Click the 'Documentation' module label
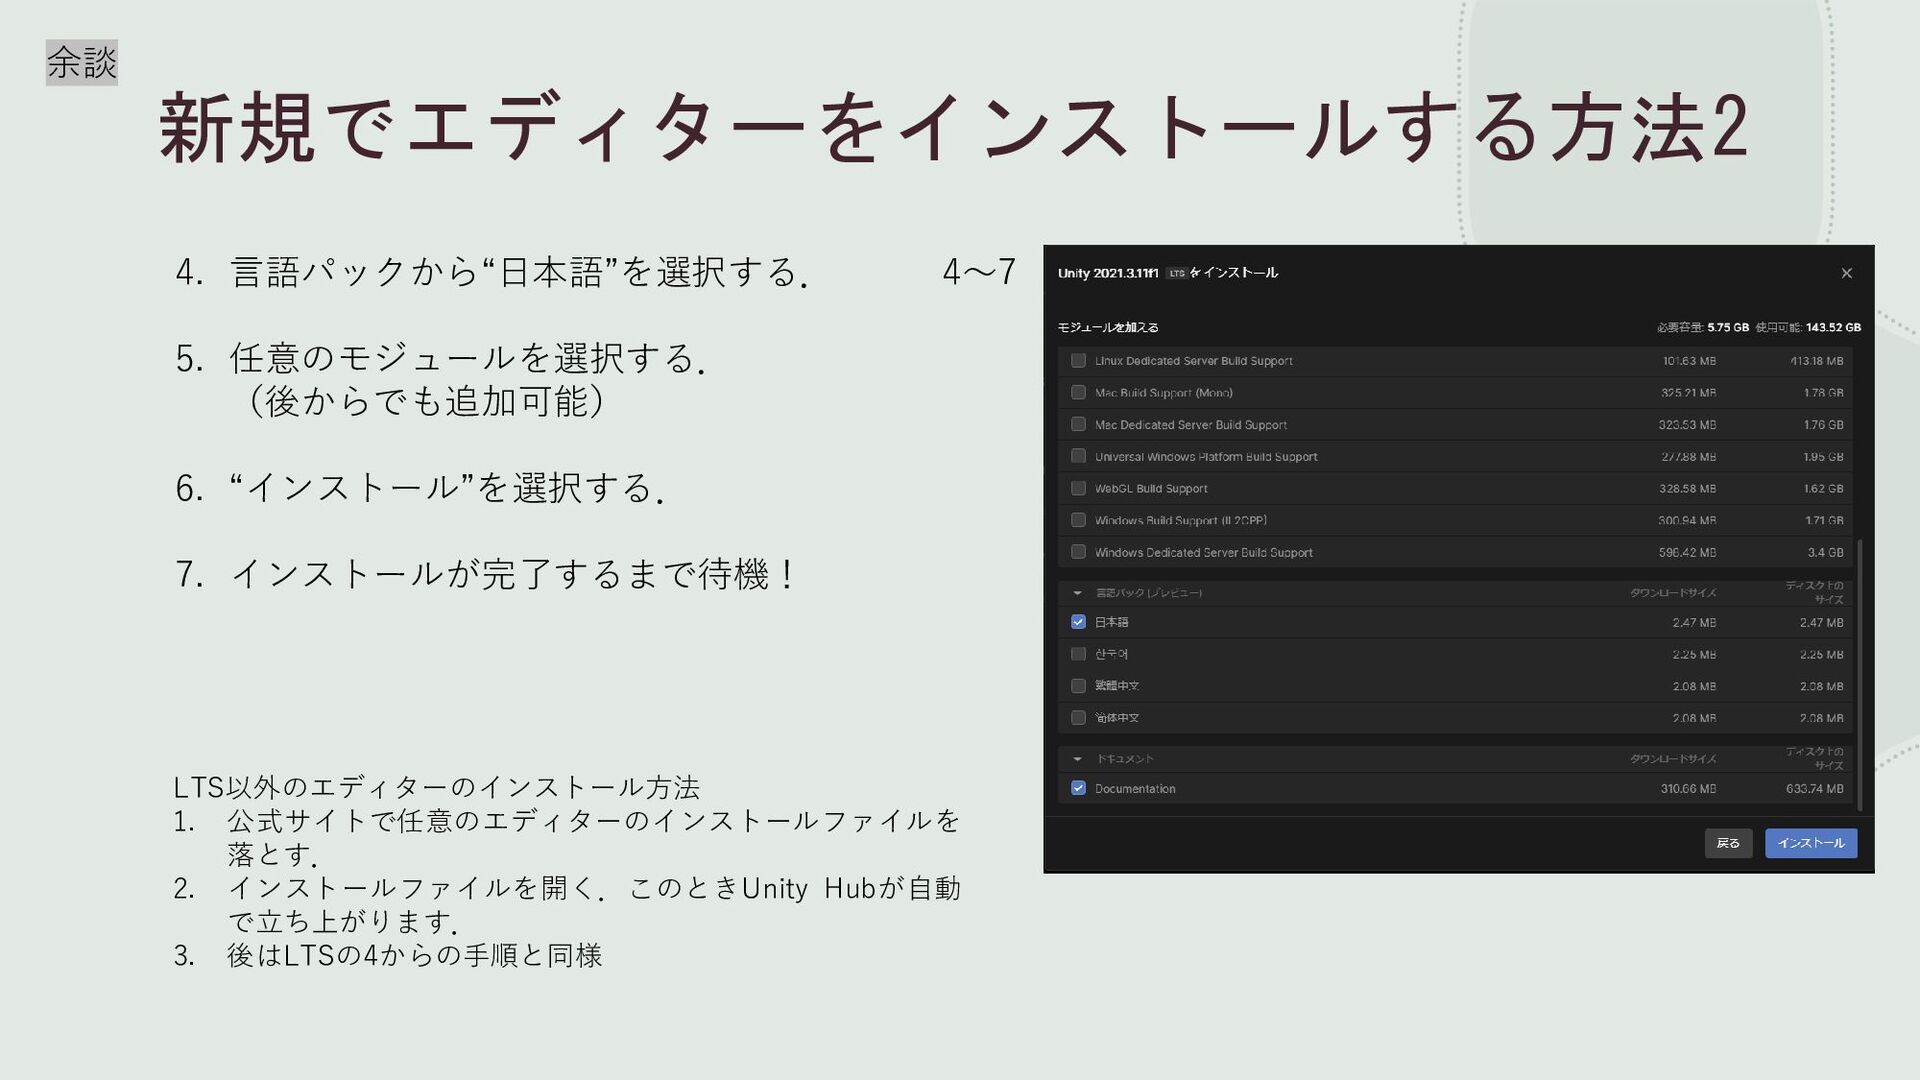Screen dimensions: 1920x1080 (1135, 789)
